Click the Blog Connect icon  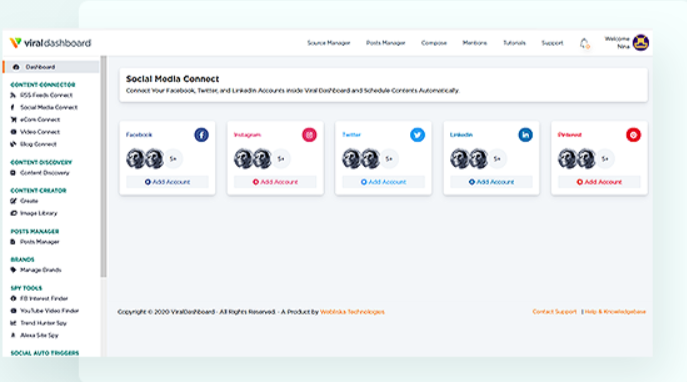pyautogui.click(x=13, y=144)
